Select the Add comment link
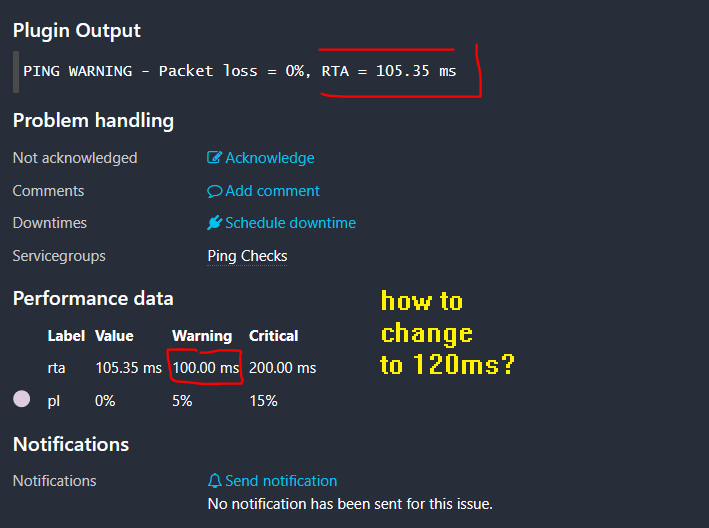The width and height of the screenshot is (709, 528). tap(273, 191)
